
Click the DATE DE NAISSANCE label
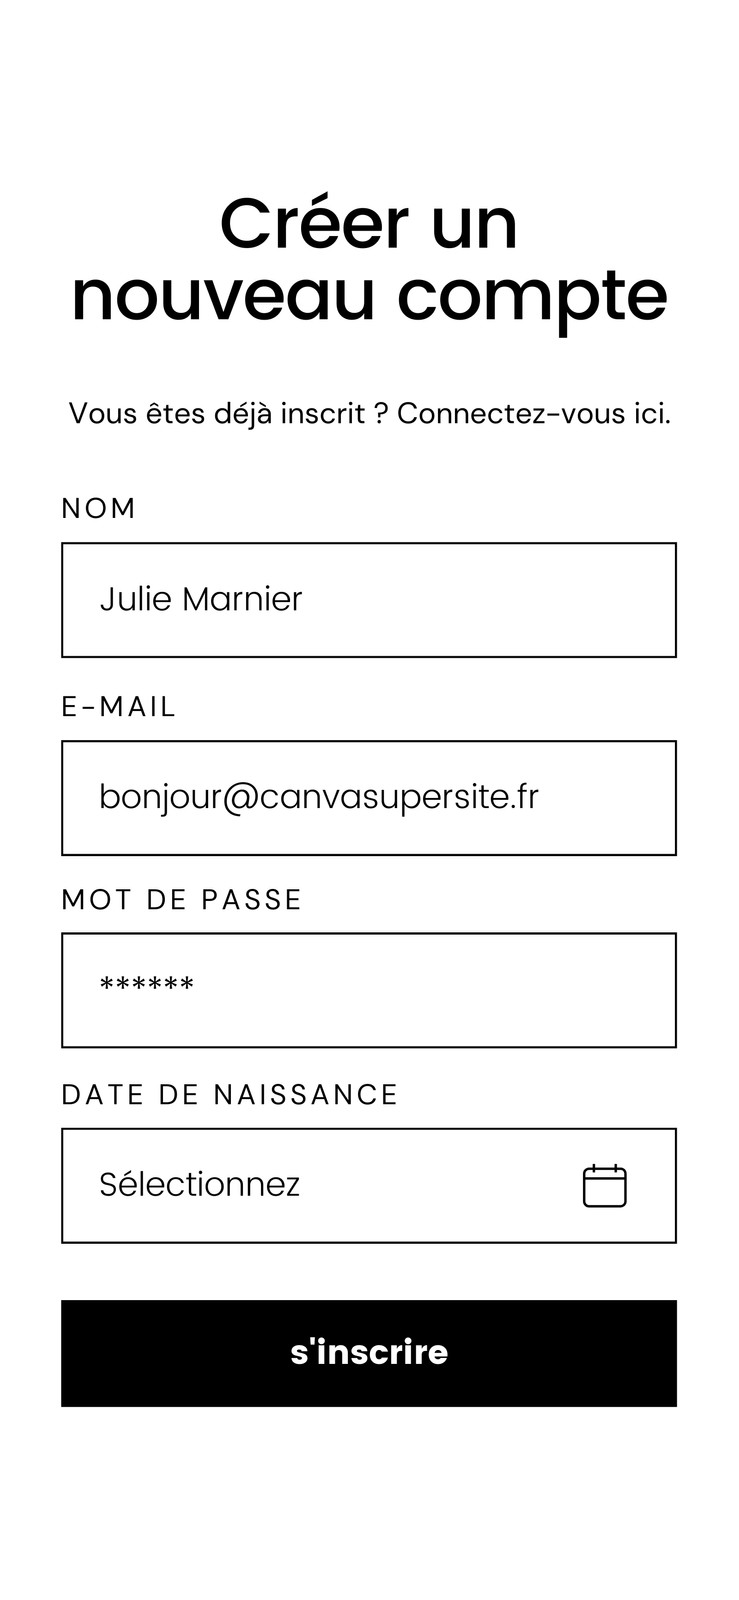230,1094
